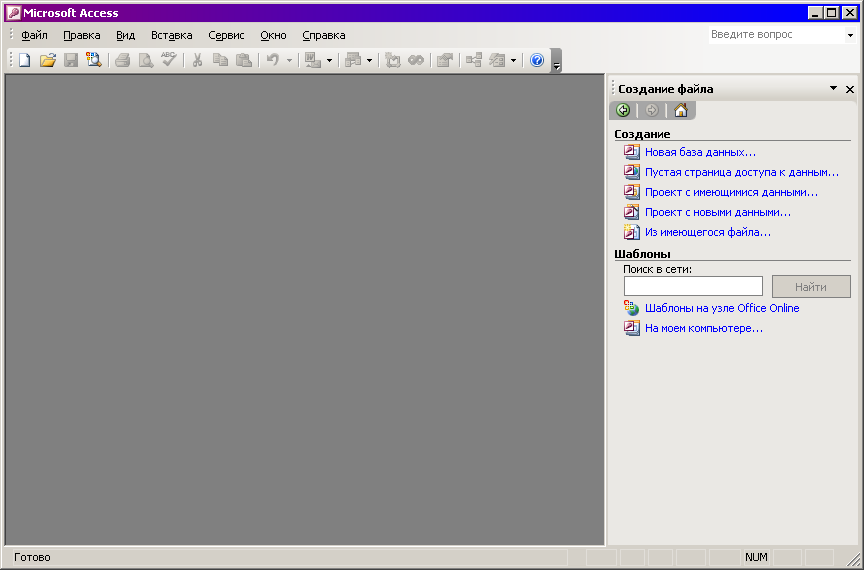Close the 'Создание файла' task pane
864x570 pixels.
tap(850, 89)
